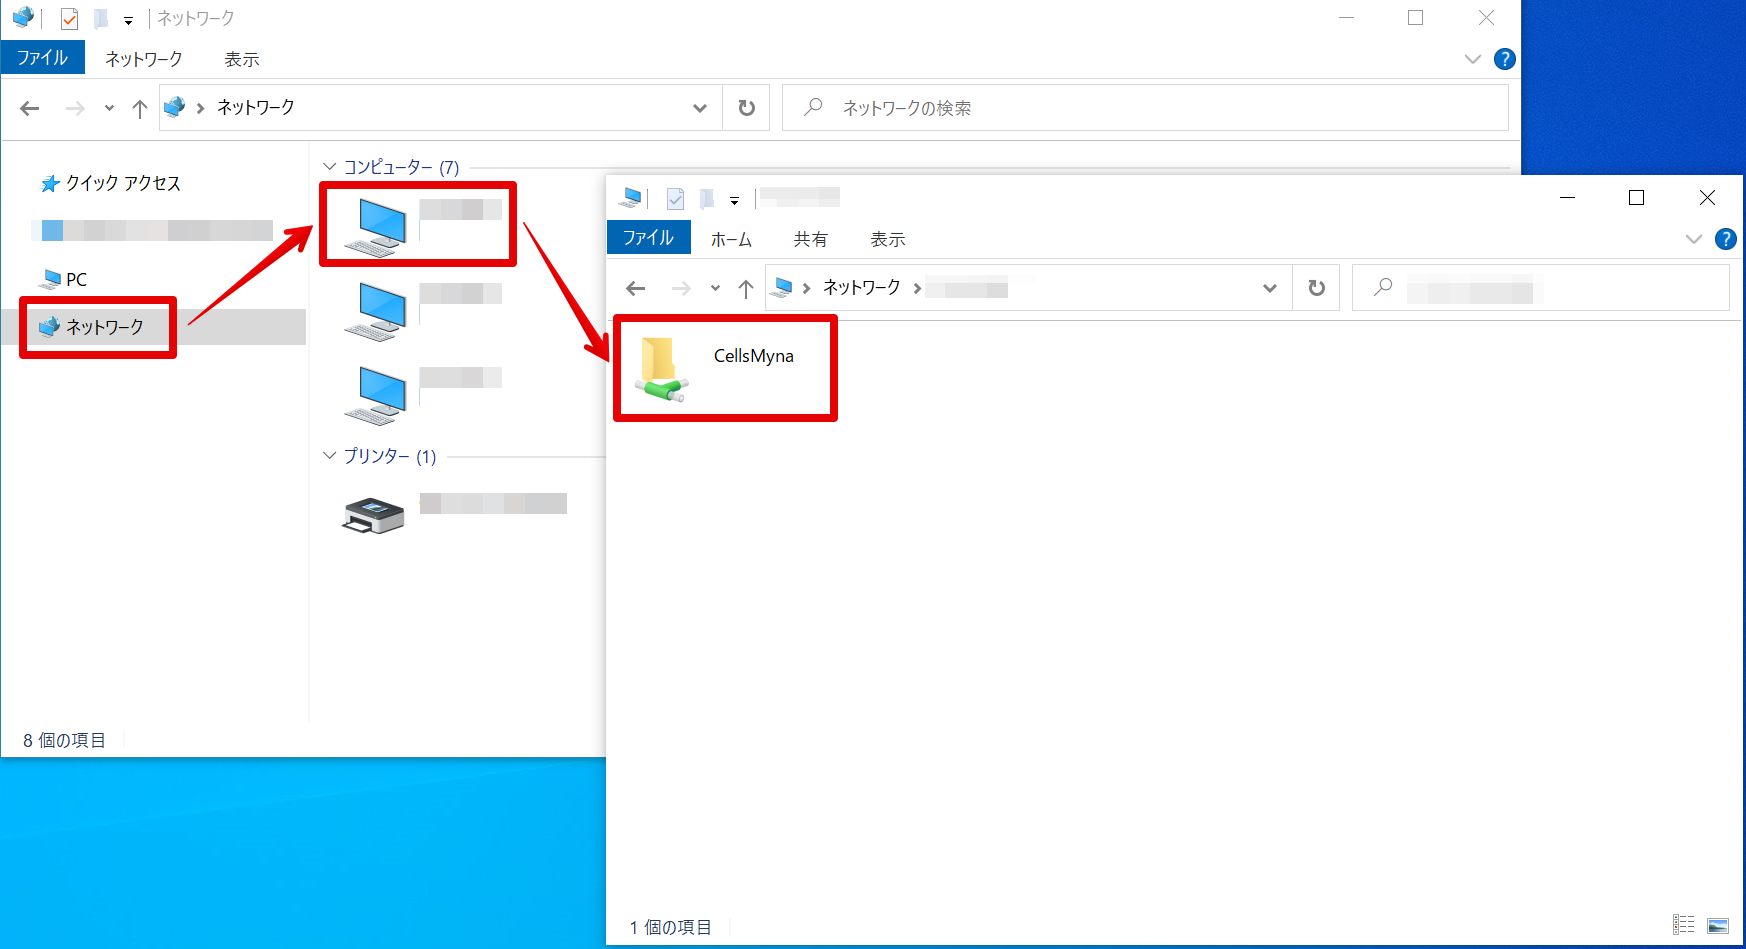Click the Network search field

1145,108
